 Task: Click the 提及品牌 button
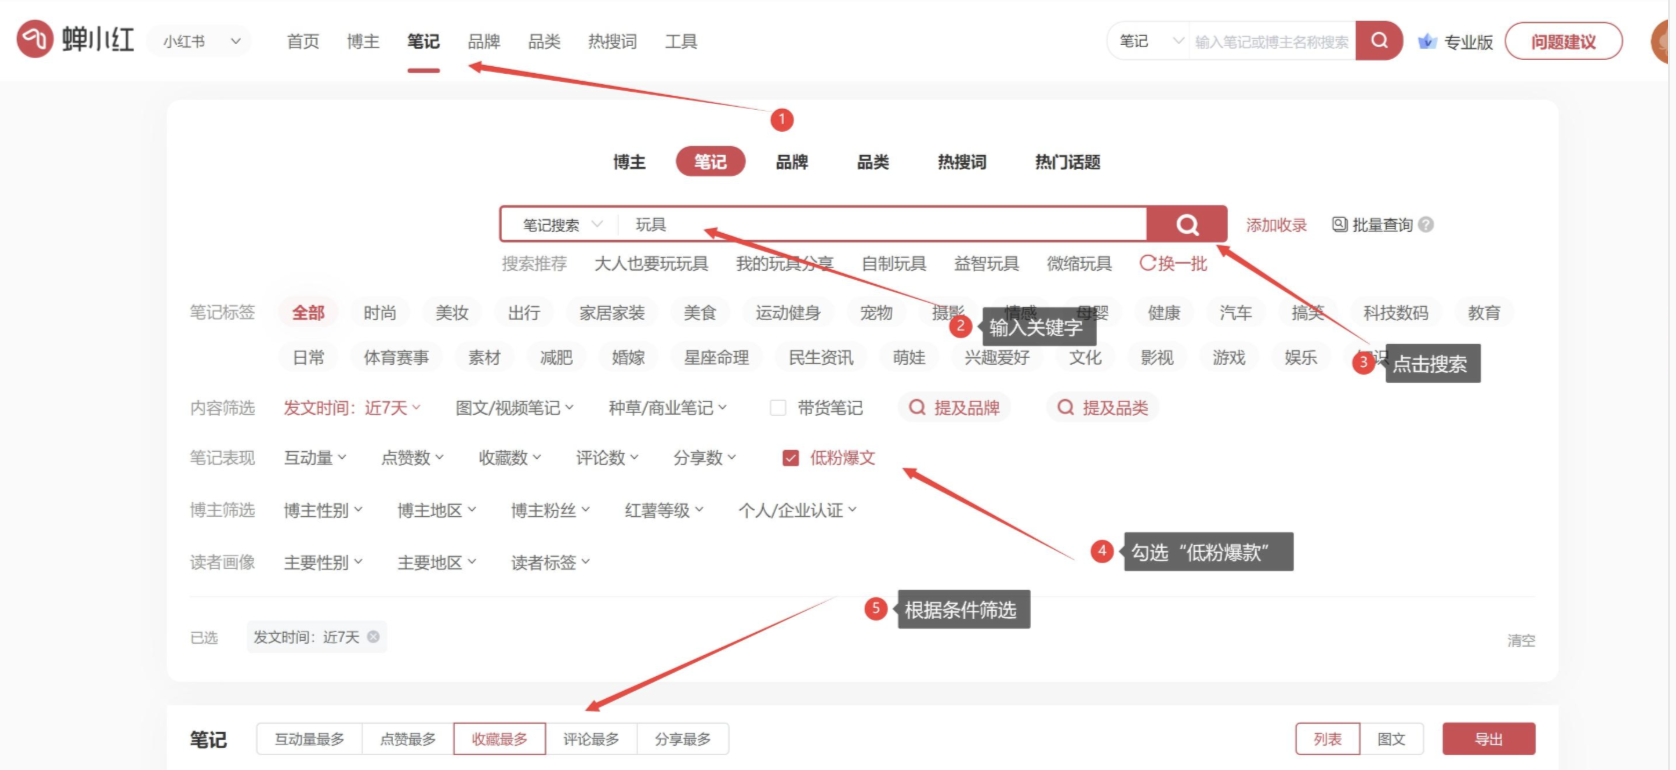point(955,408)
